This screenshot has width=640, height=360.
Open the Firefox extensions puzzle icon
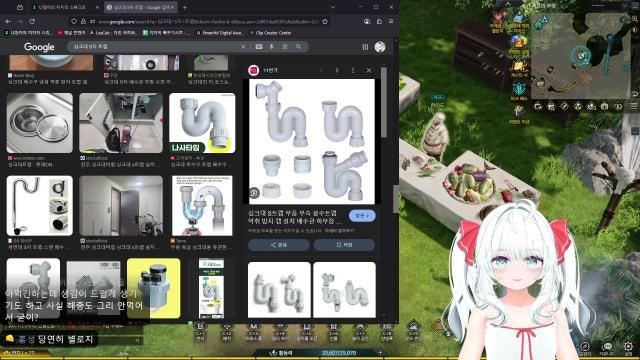379,21
